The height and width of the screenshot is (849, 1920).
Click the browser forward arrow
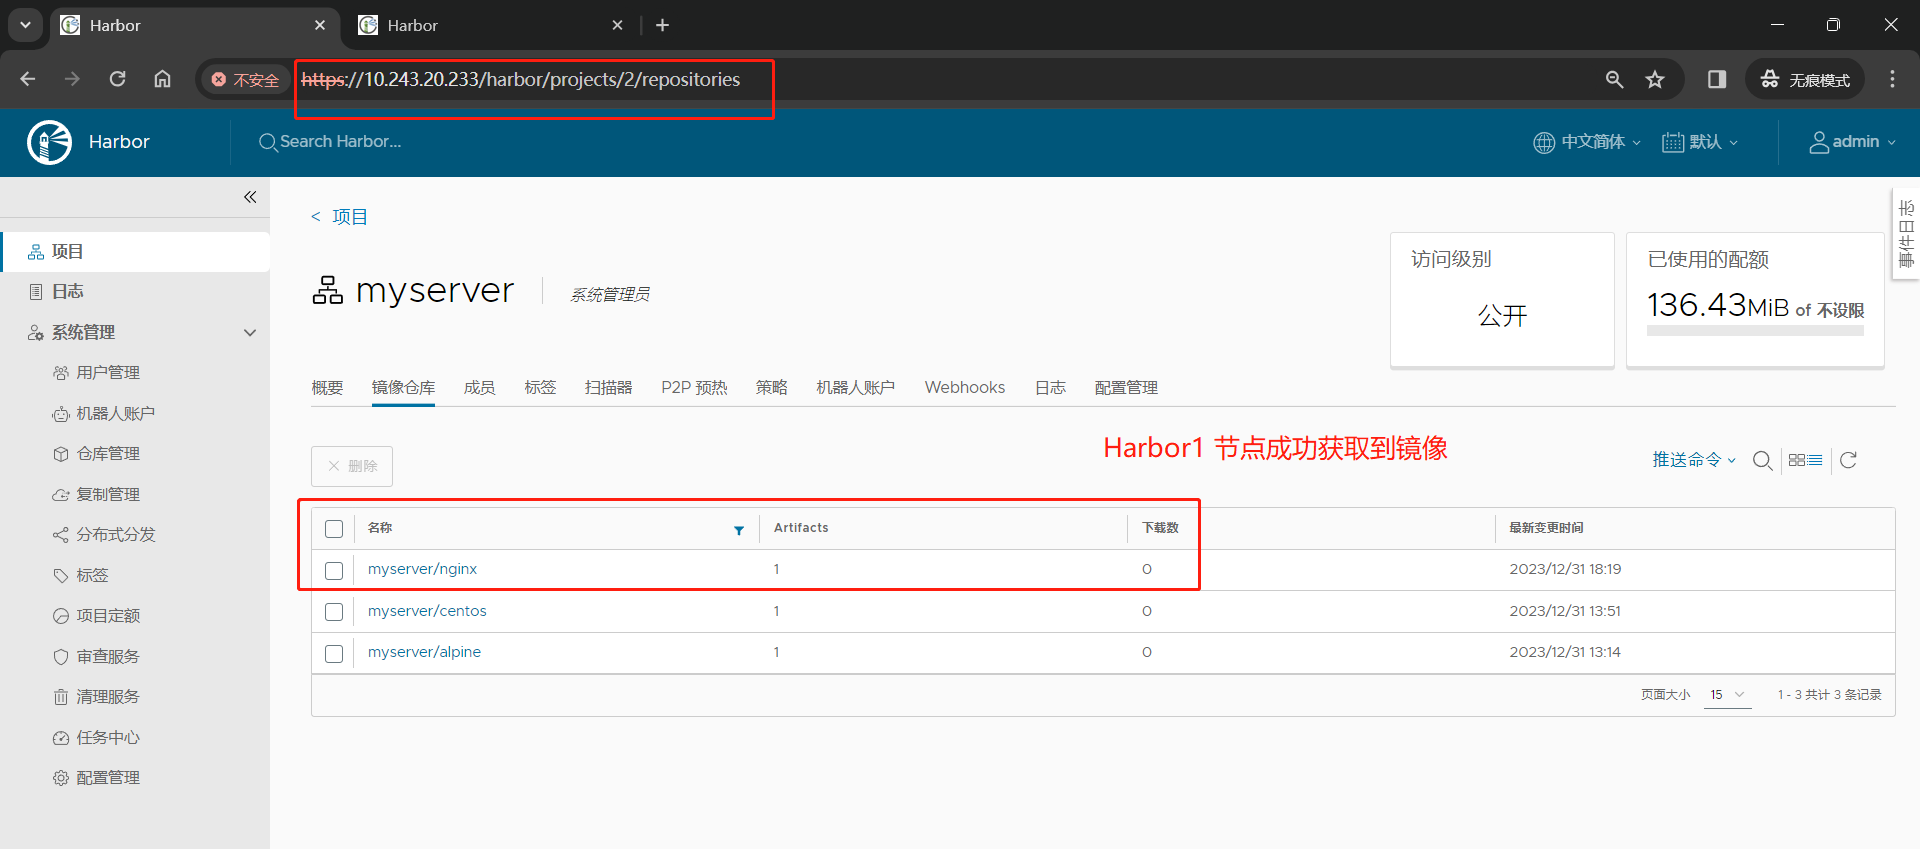(x=72, y=79)
